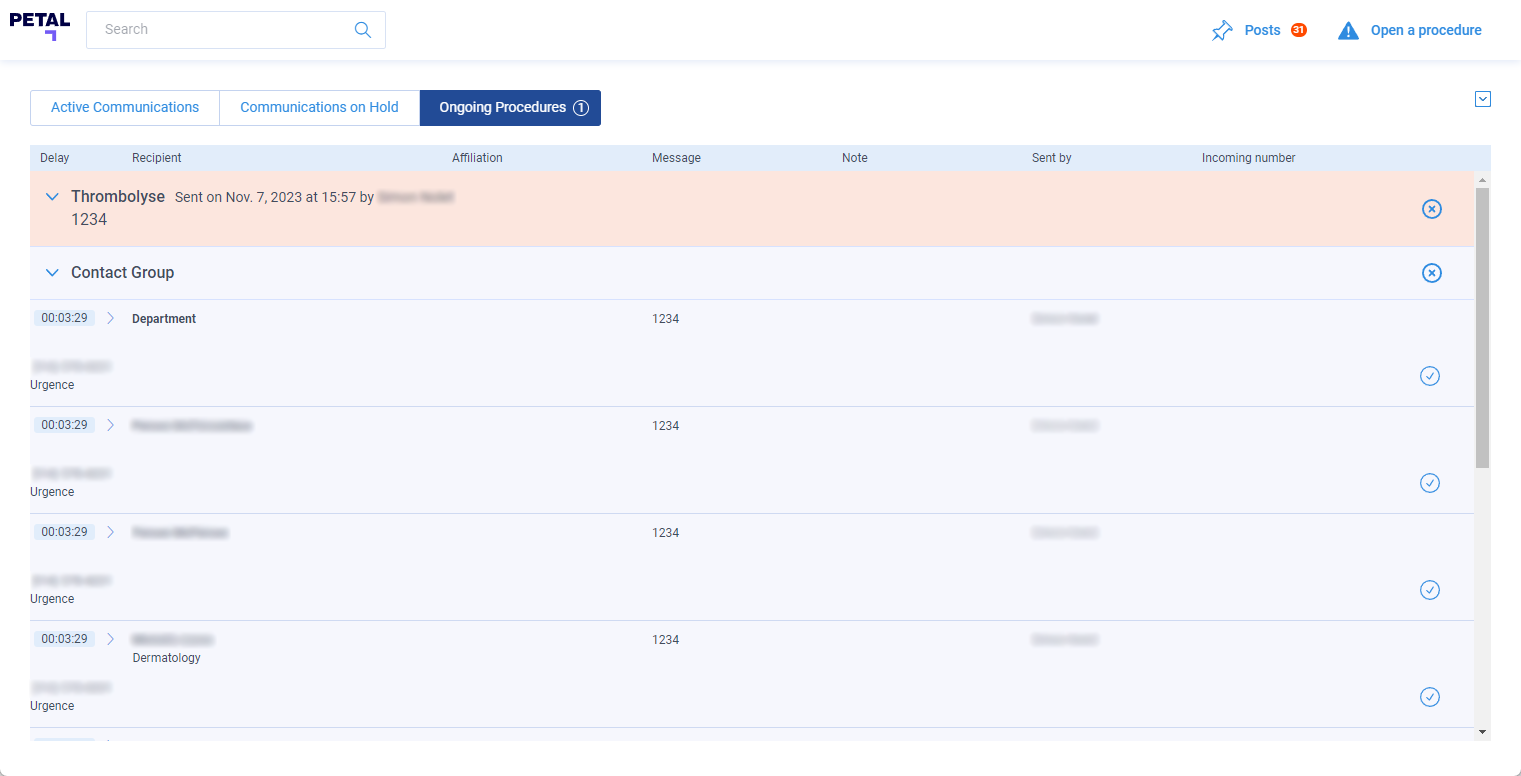Viewport: 1521px width, 776px height.
Task: Click the Incoming number column header
Action: (1249, 158)
